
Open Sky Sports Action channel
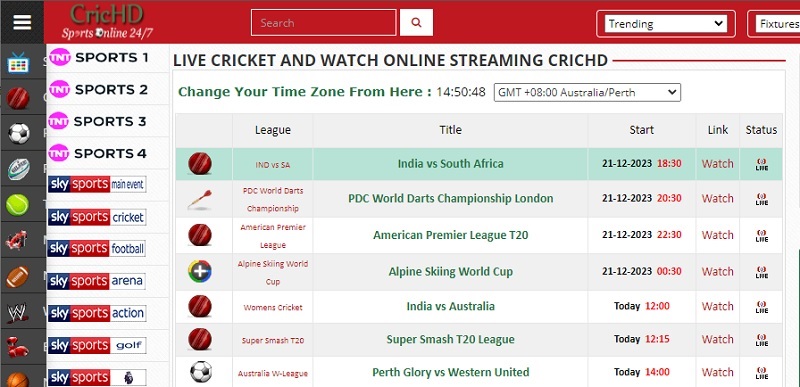(x=97, y=313)
